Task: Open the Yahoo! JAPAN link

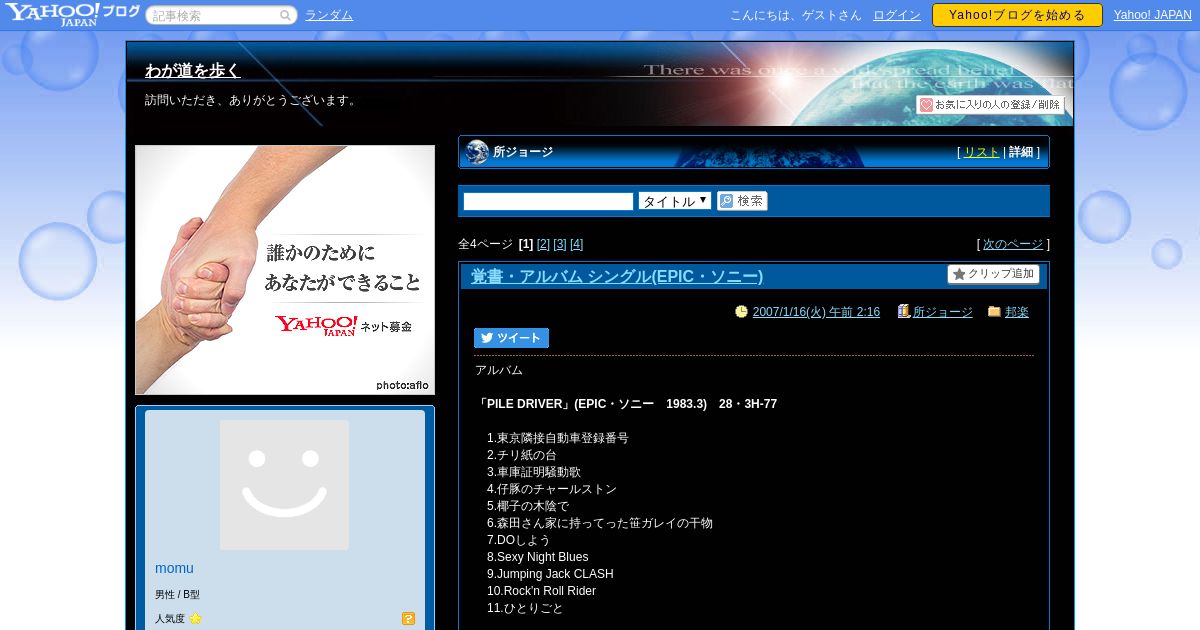Action: coord(1153,15)
